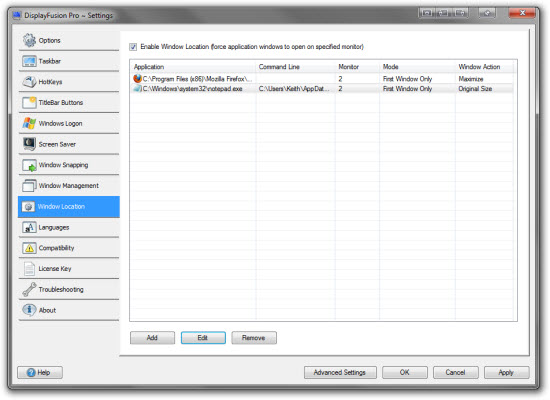Click the About info icon
The image size is (550, 400).
29,310
